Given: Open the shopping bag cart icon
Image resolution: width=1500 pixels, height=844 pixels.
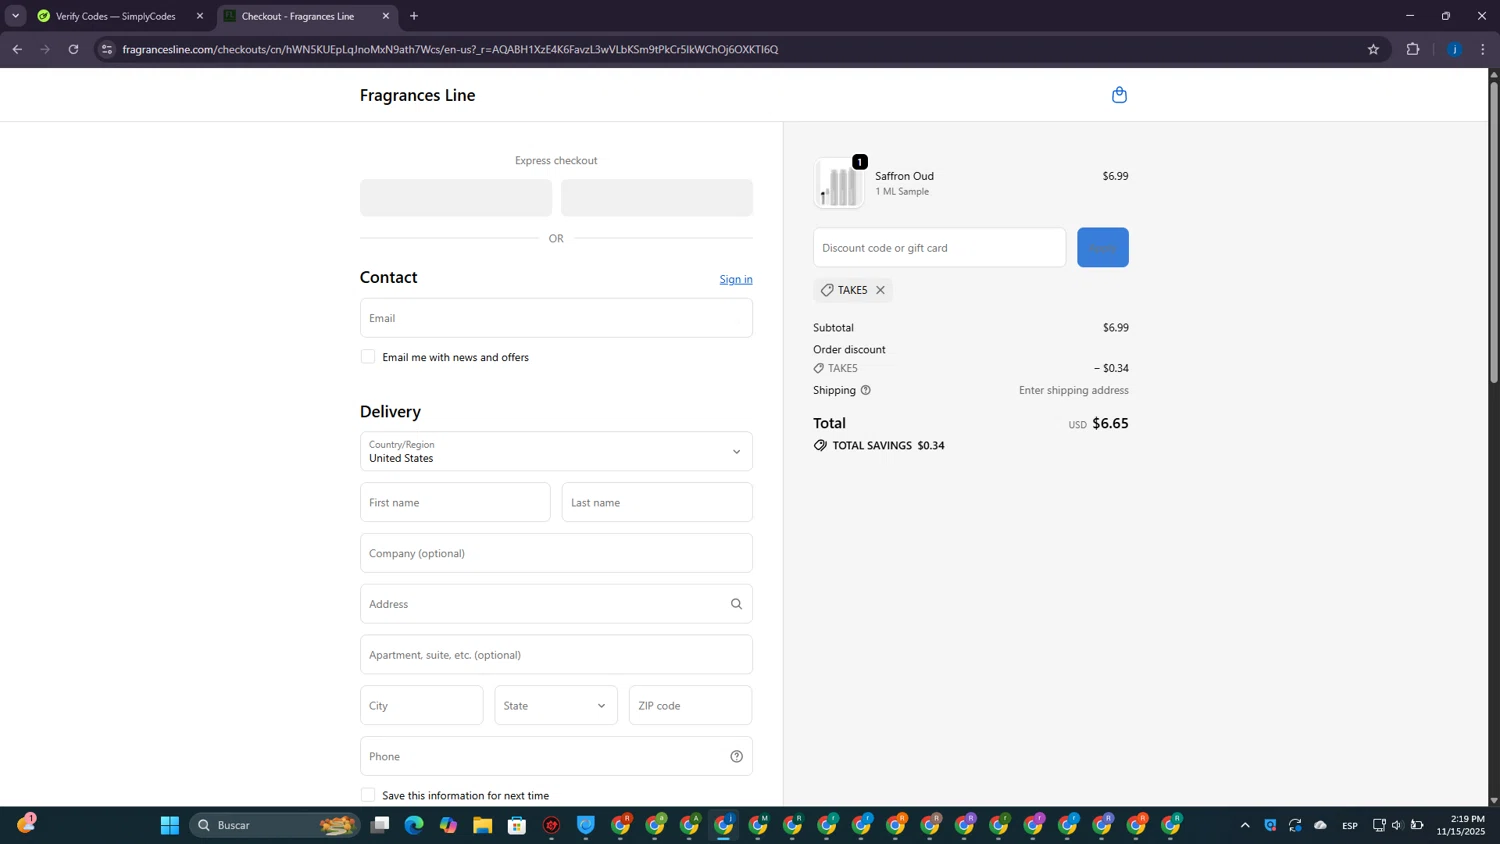Looking at the screenshot, I should tap(1119, 95).
